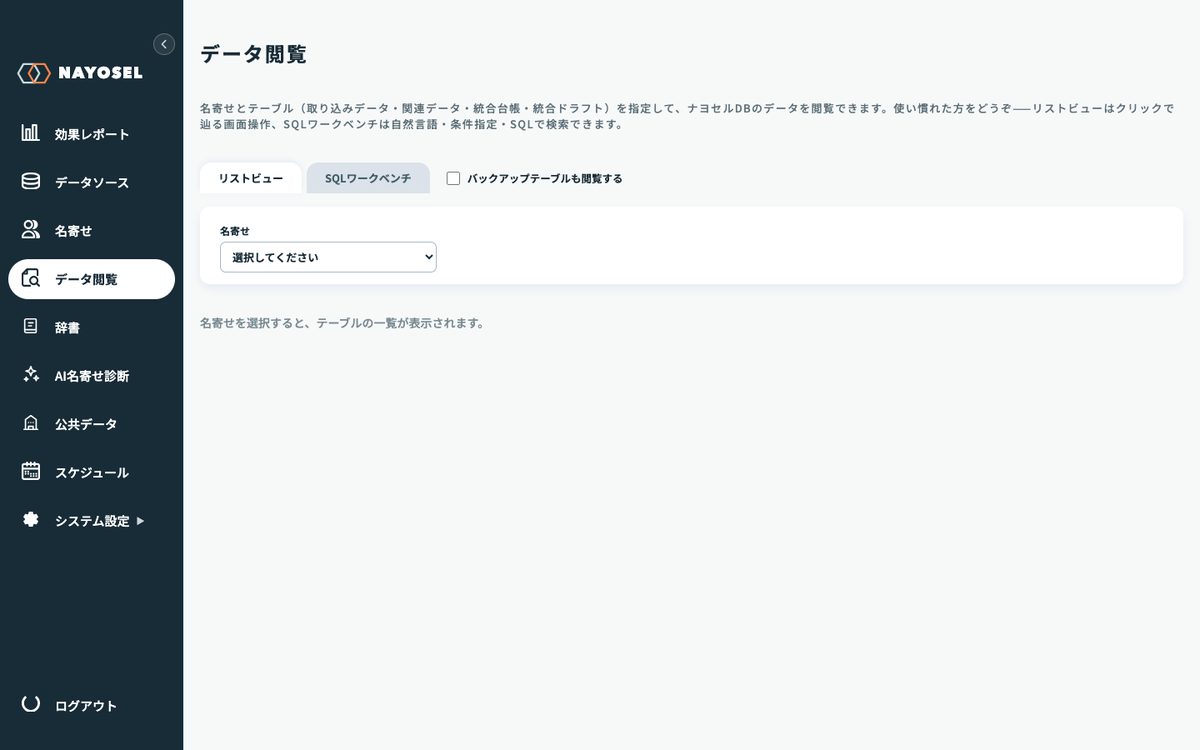The image size is (1200, 750).
Task: Click text 名寄せを選択すると、テーブルの一覧が表示されます。
Action: click(342, 324)
